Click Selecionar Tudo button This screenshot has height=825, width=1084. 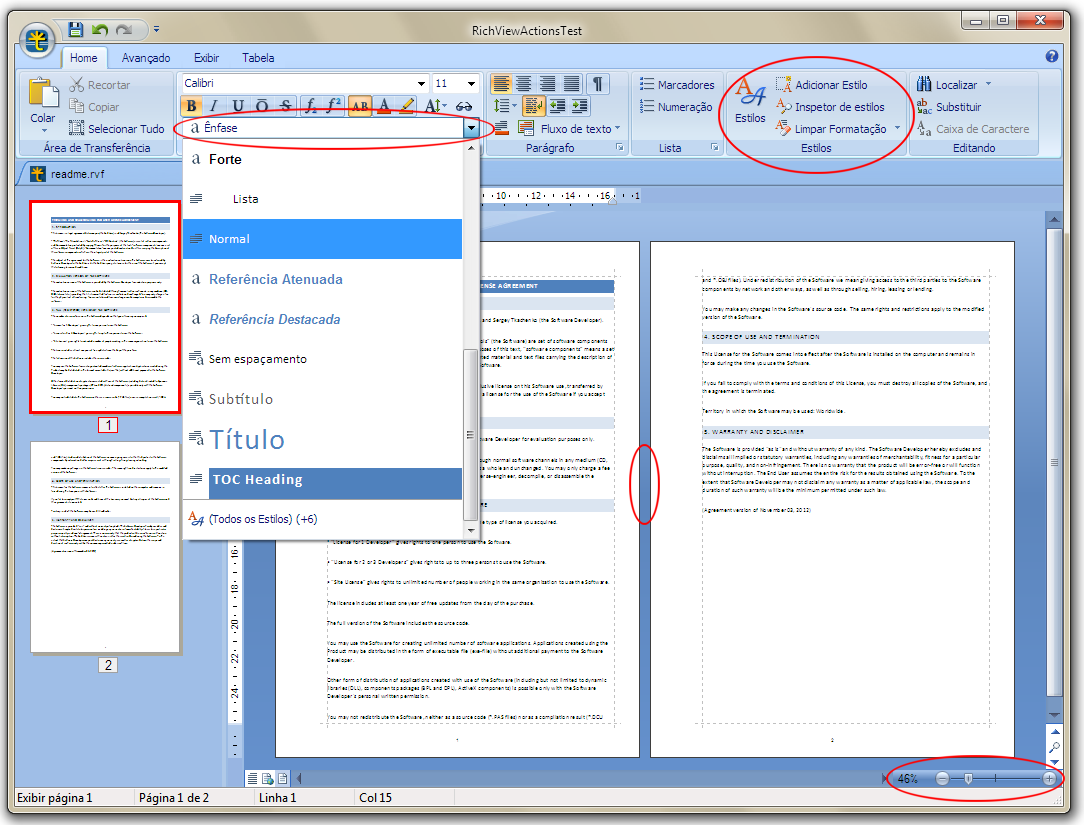[117, 128]
